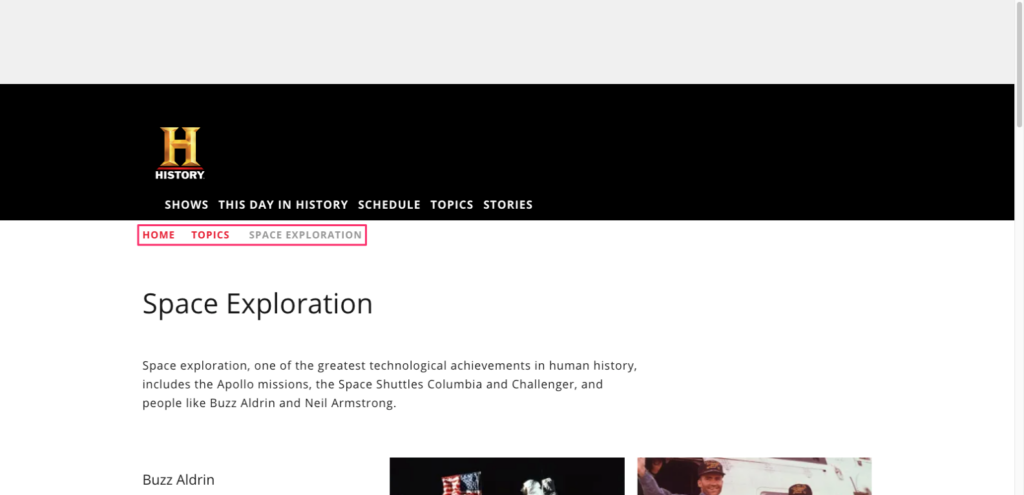Open the American flag moon thumbnail
The height and width of the screenshot is (495, 1024).
point(506,476)
